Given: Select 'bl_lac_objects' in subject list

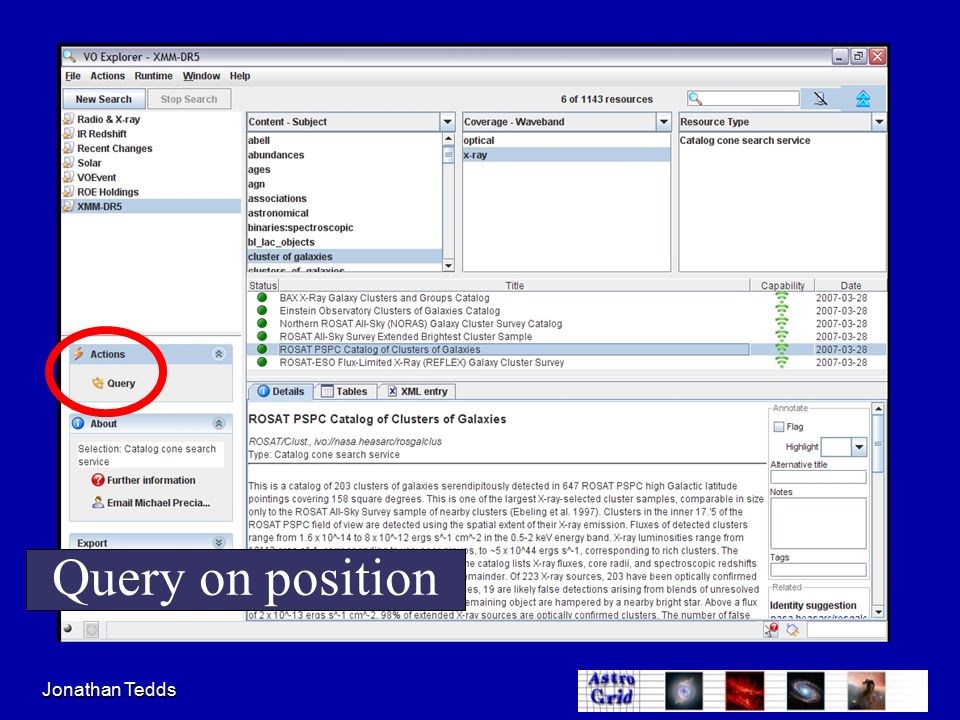Looking at the screenshot, I should [344, 242].
